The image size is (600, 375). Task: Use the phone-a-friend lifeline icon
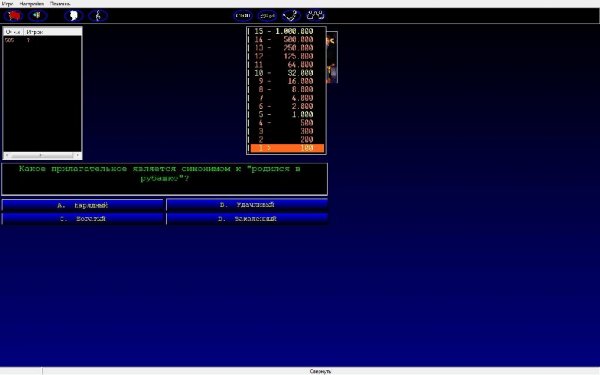point(291,16)
